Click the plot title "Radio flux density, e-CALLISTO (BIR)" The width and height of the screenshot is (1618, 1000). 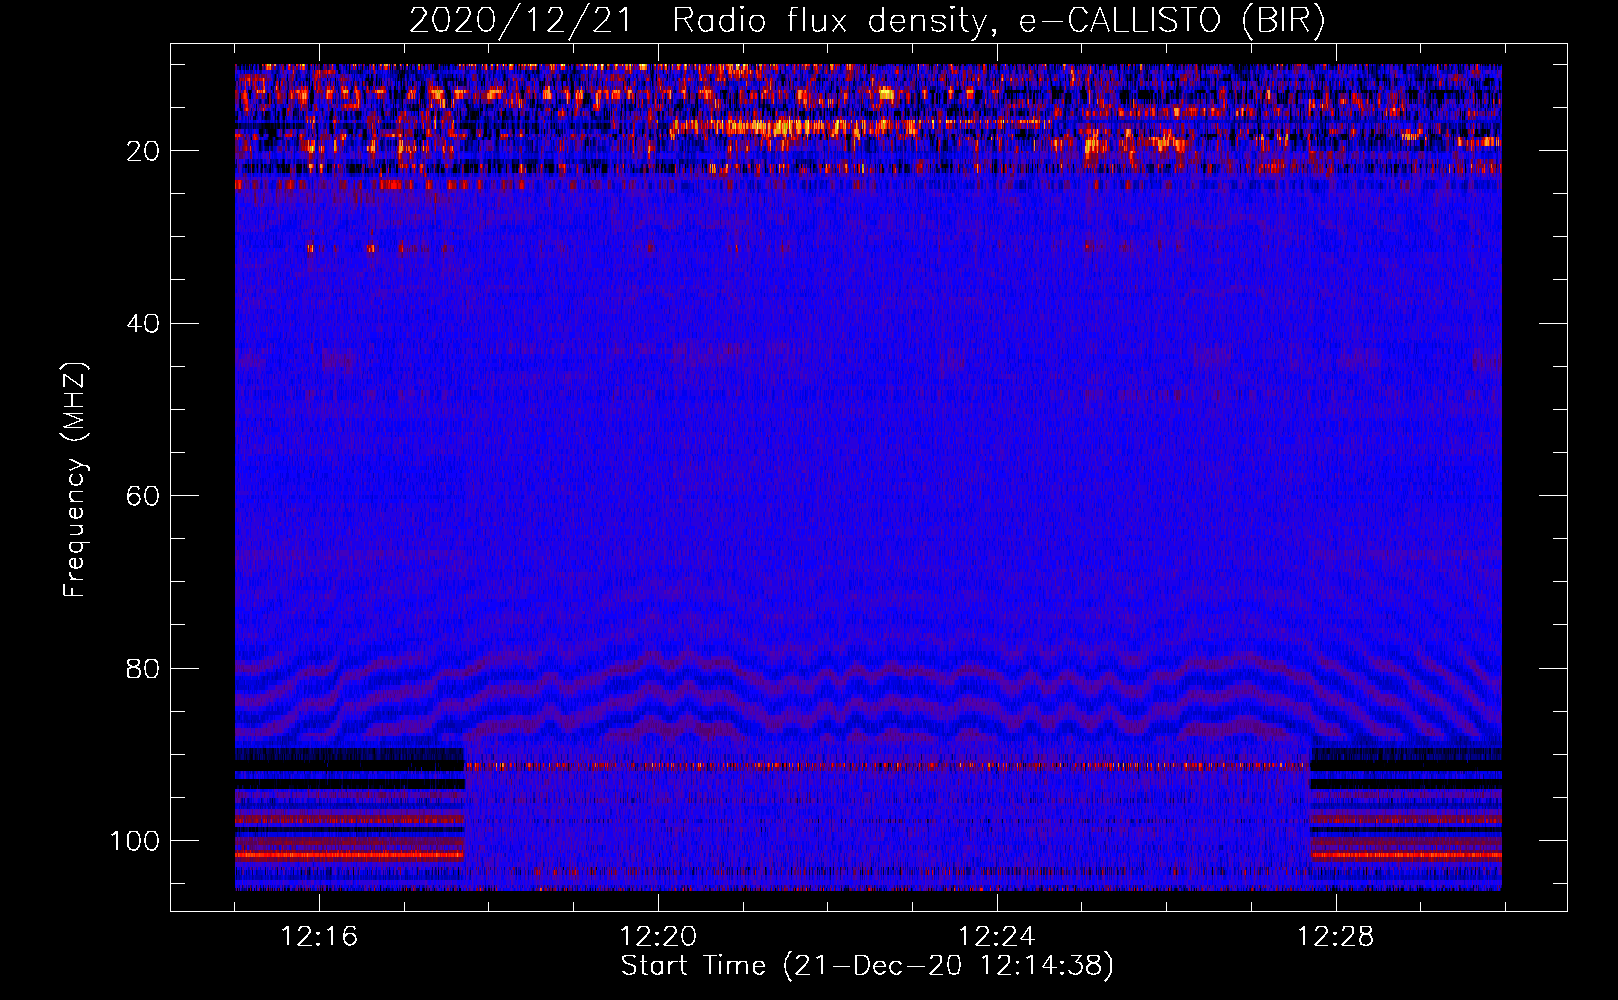[x=999, y=21]
